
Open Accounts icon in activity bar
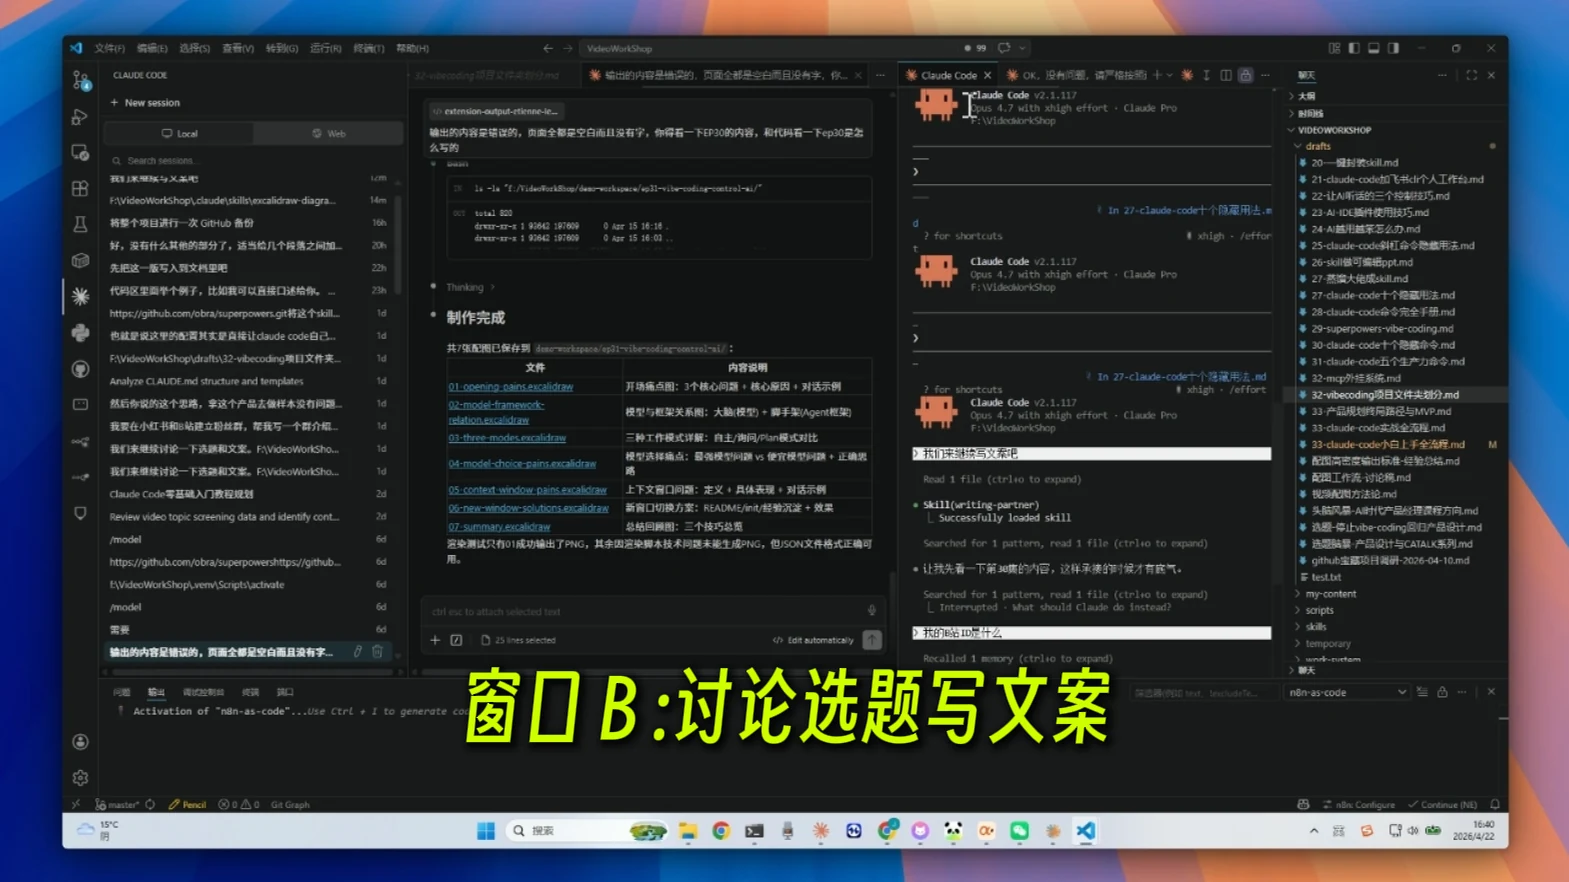coord(81,742)
